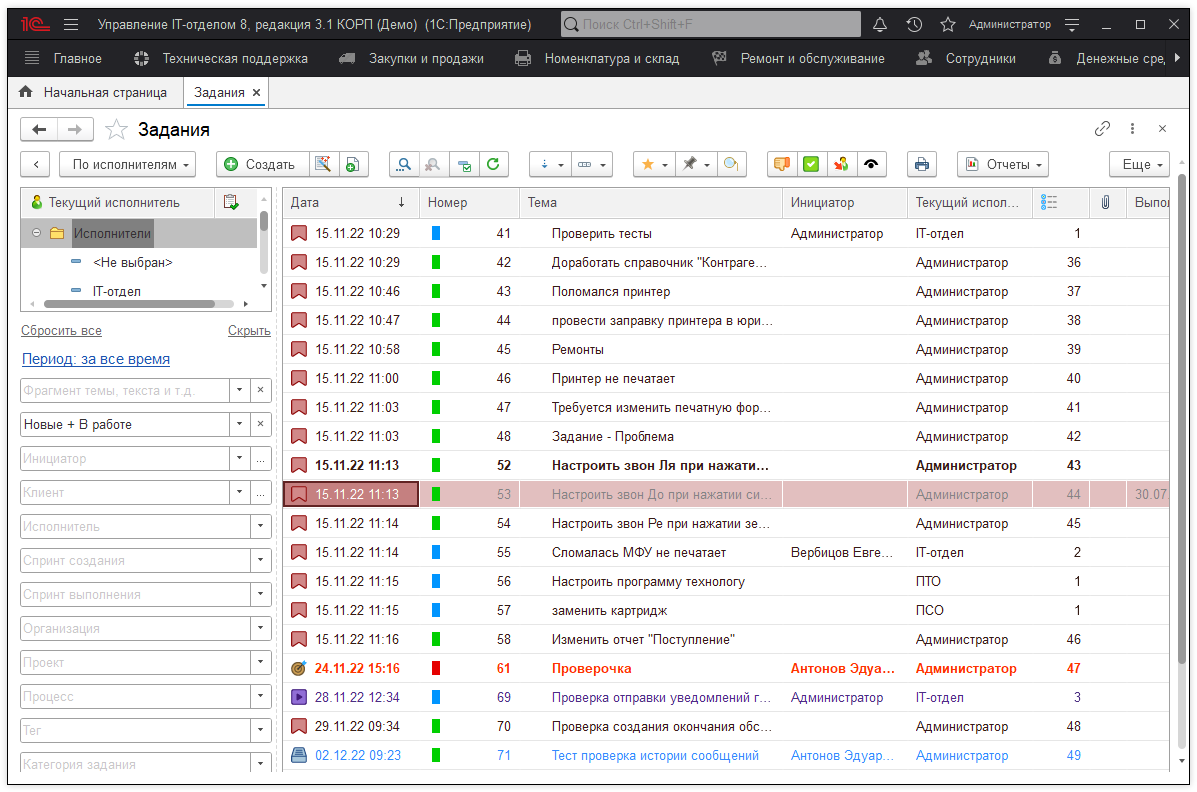This screenshot has height=792, width=1197.
Task: Toggle the eye watch icon in toolbar
Action: (x=872, y=165)
